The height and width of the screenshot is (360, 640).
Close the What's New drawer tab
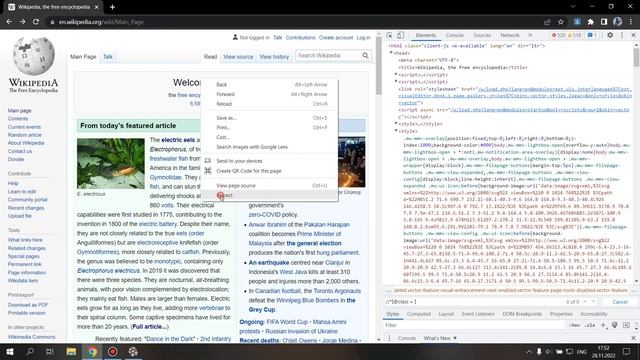[x=455, y=338]
